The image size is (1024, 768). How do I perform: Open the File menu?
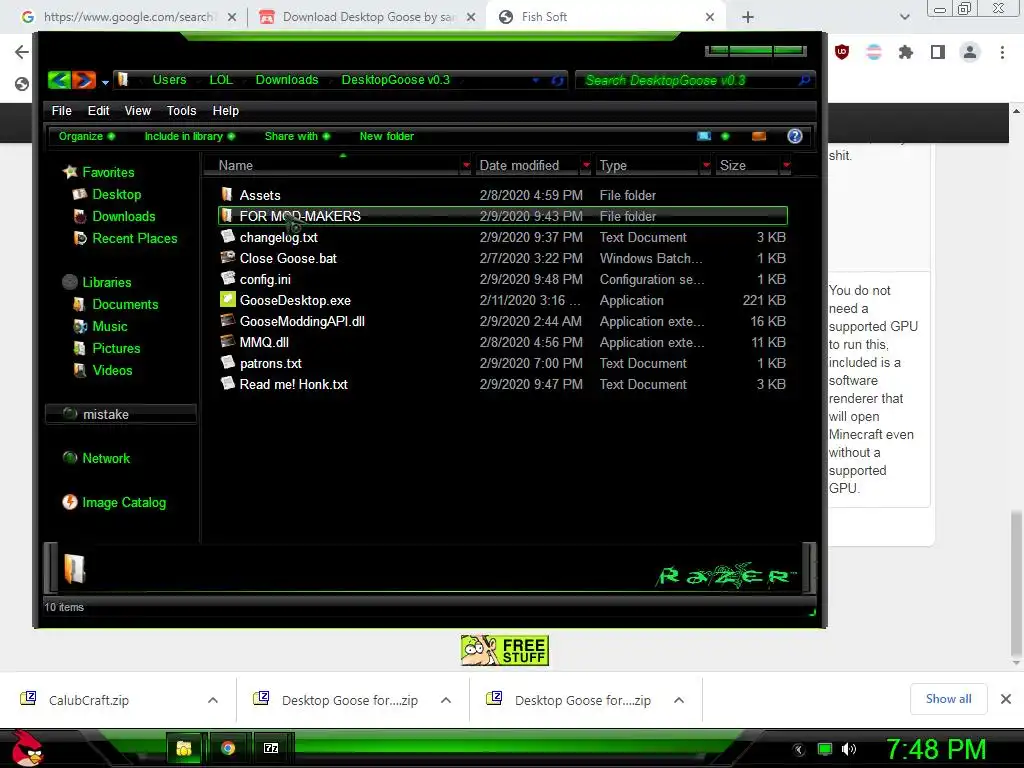[61, 110]
